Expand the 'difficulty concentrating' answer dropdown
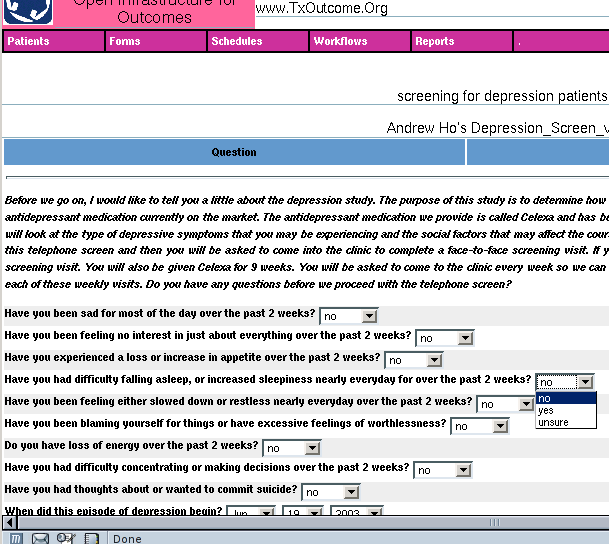 coord(463,470)
